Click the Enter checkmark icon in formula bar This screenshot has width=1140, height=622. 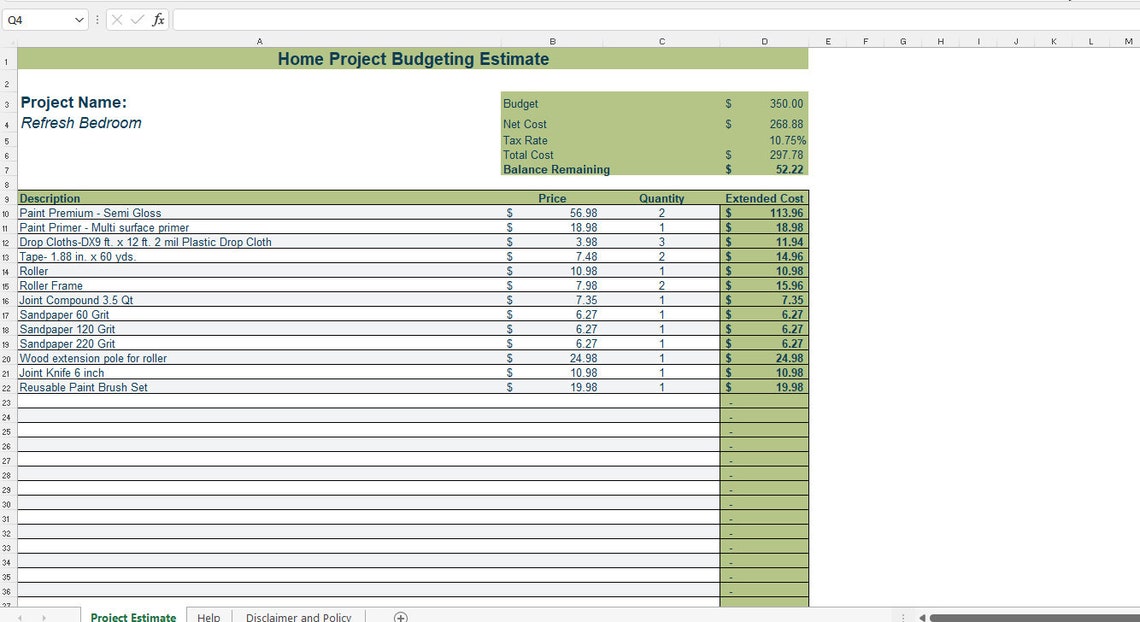pos(137,19)
